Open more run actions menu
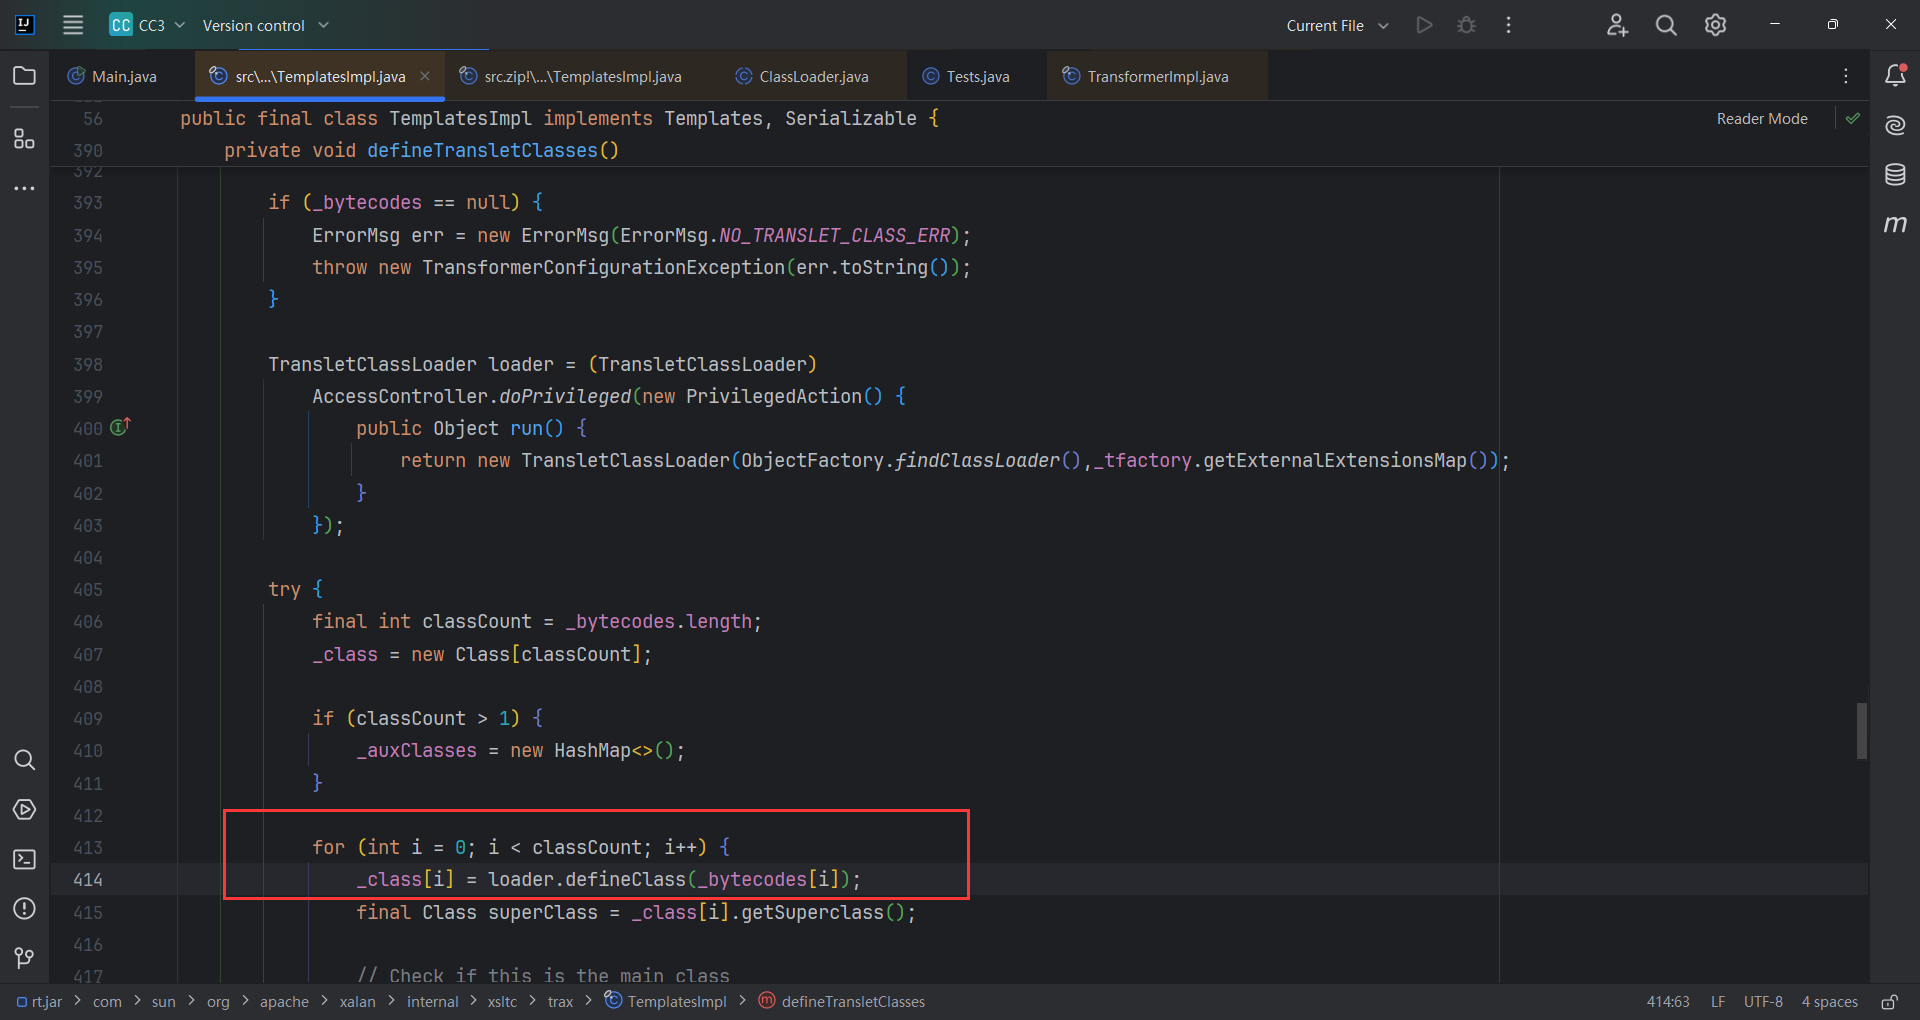1920x1020 pixels. click(x=1508, y=25)
